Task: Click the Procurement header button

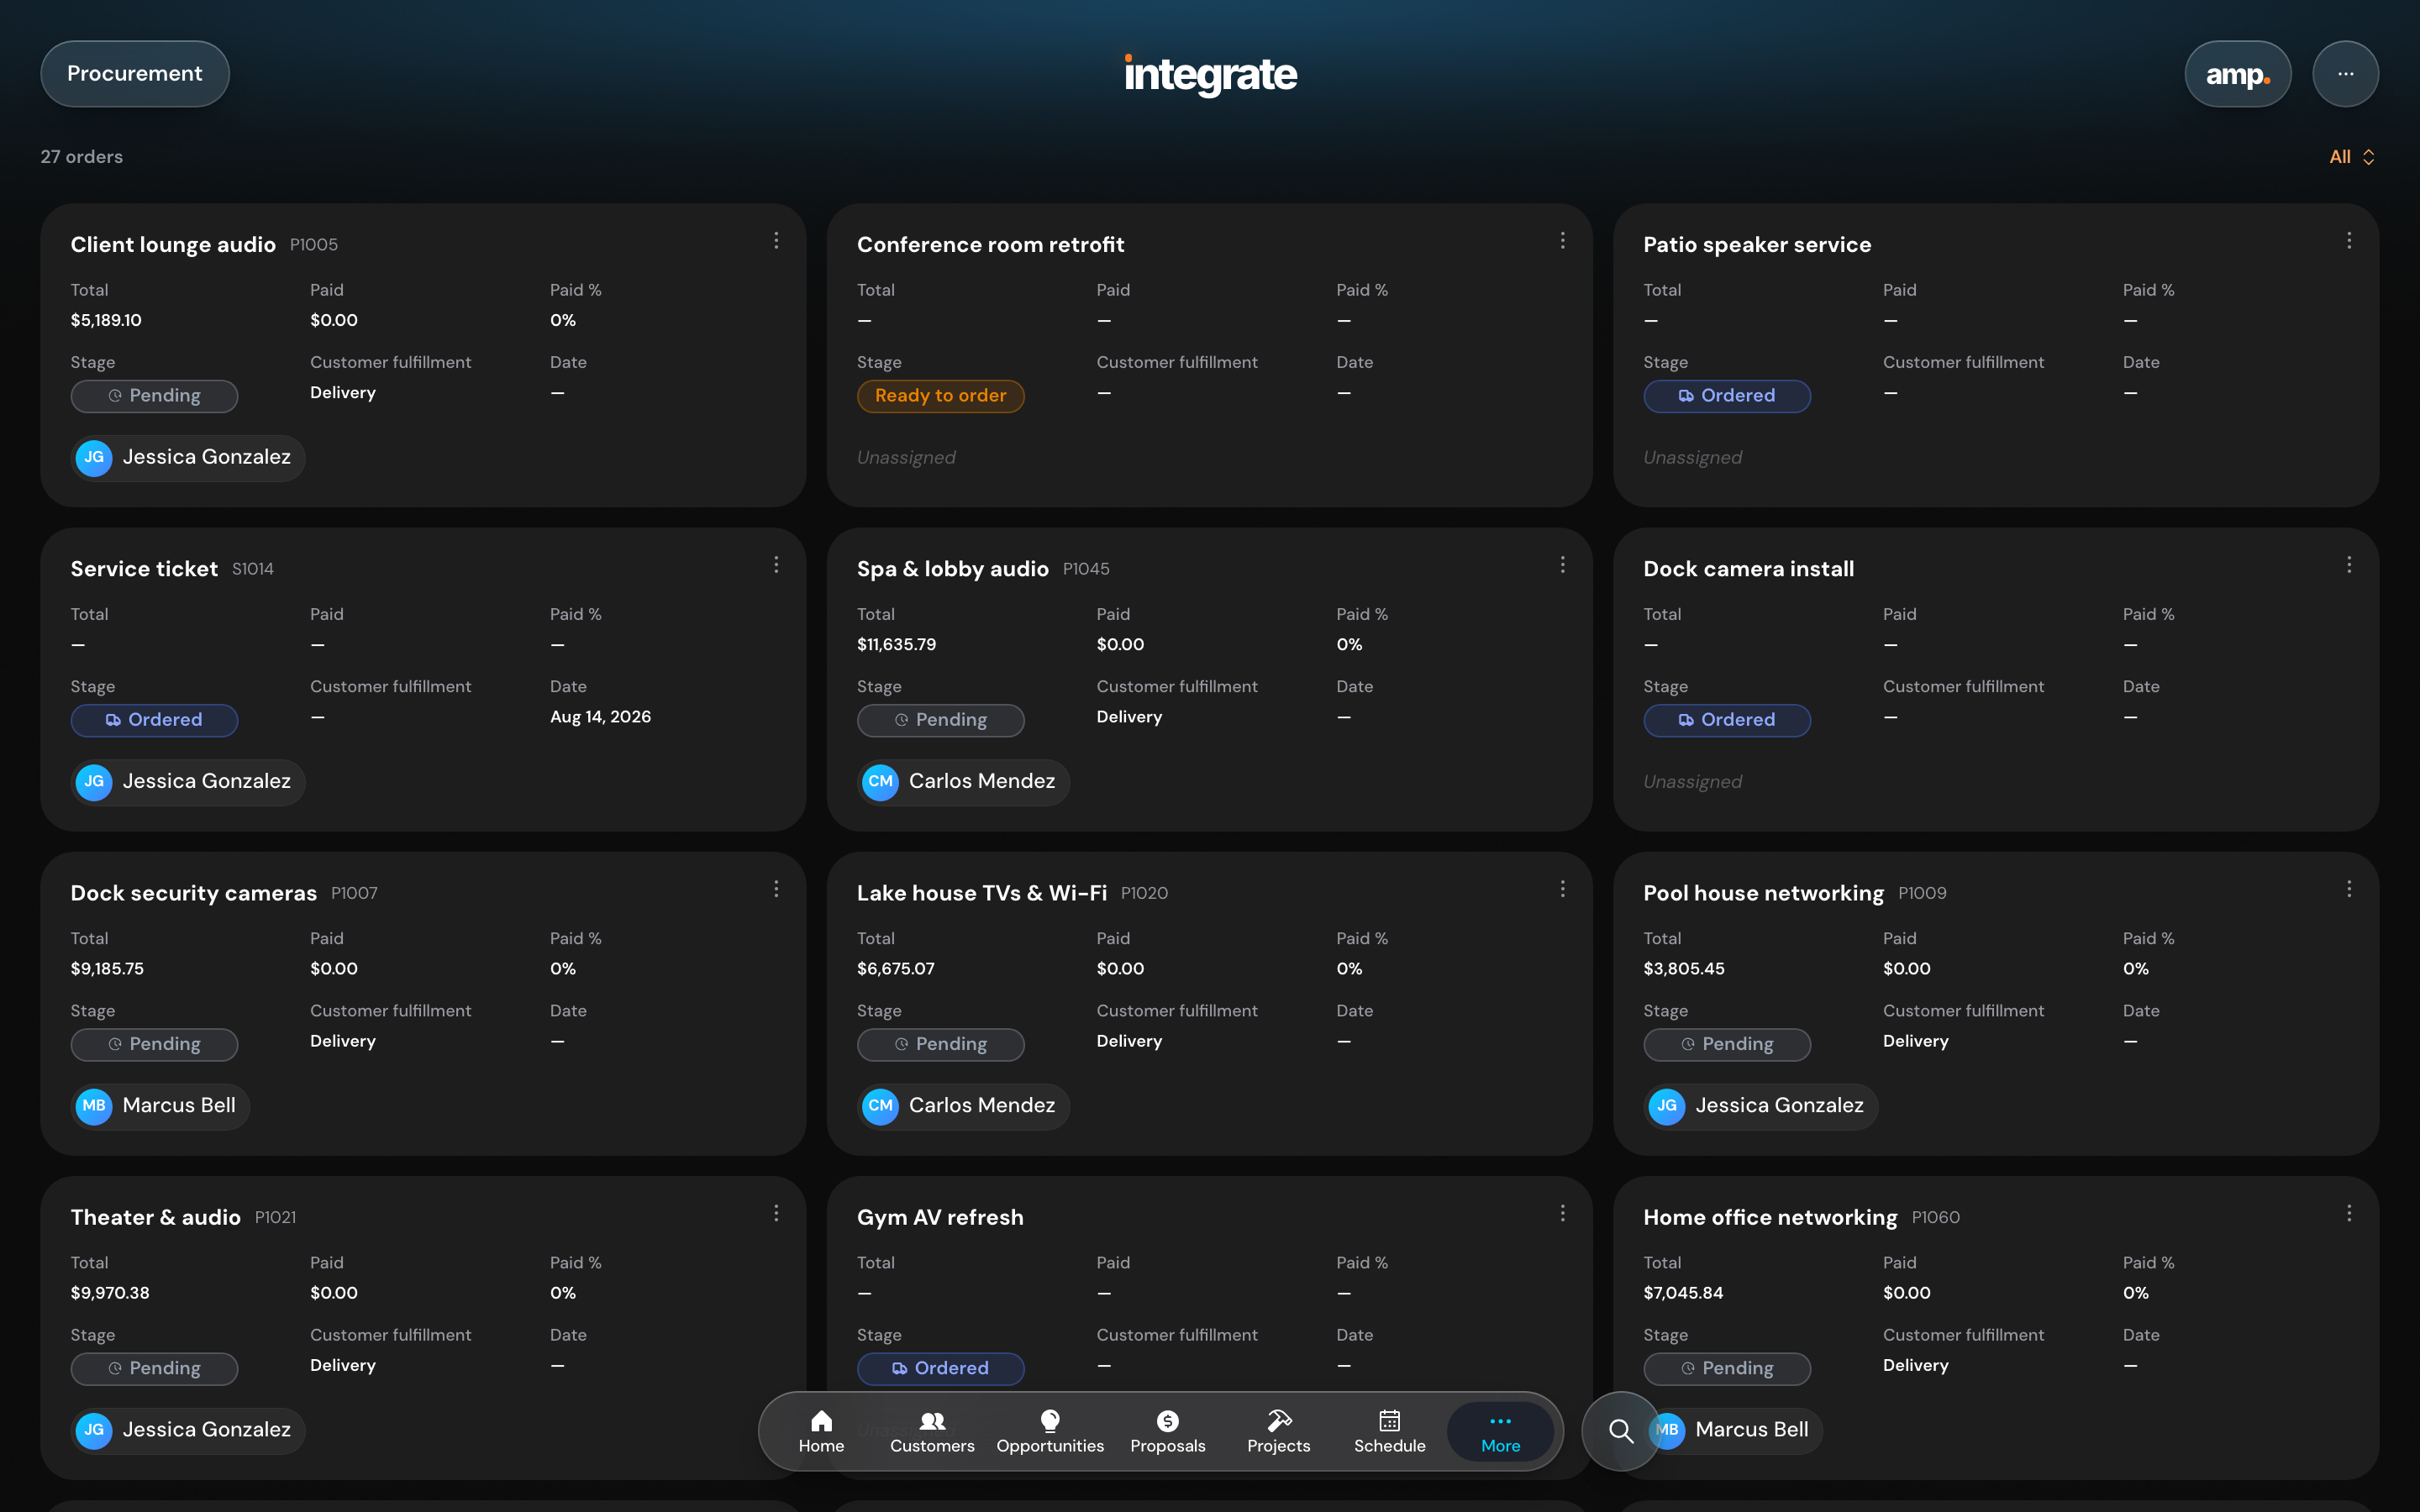Action: 135,74
